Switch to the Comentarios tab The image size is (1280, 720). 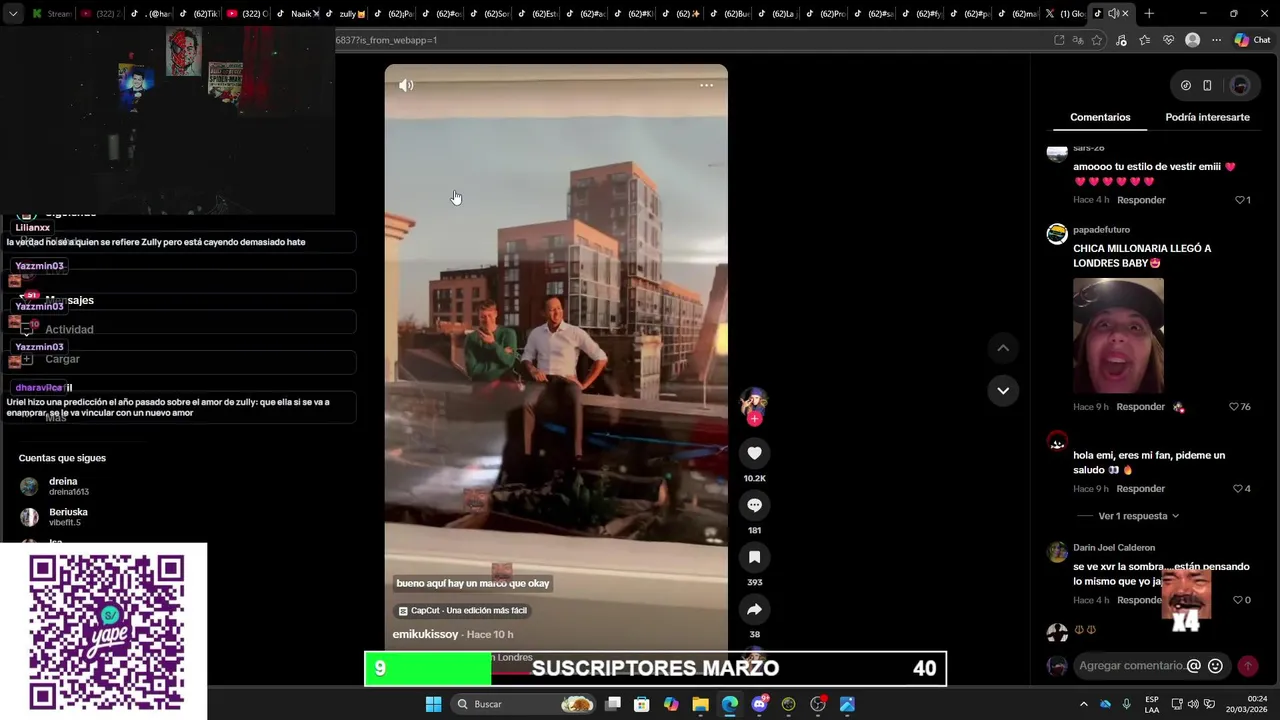[x=1100, y=117]
